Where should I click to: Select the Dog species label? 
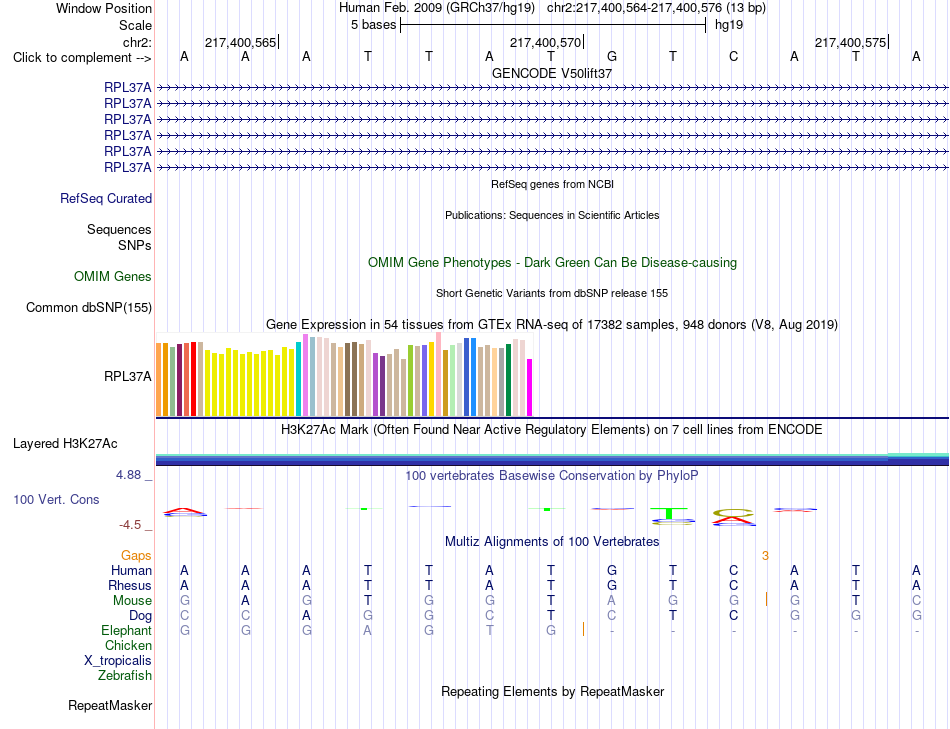[140, 616]
